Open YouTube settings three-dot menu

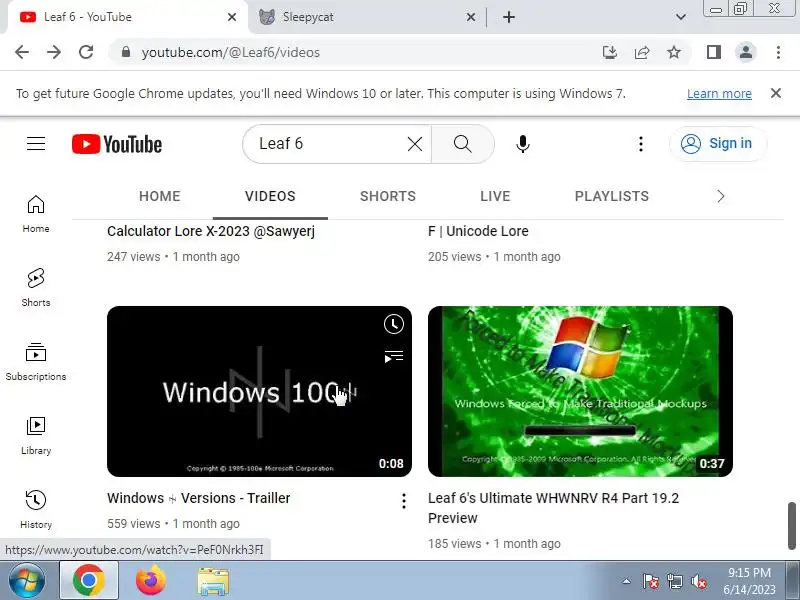click(x=641, y=144)
